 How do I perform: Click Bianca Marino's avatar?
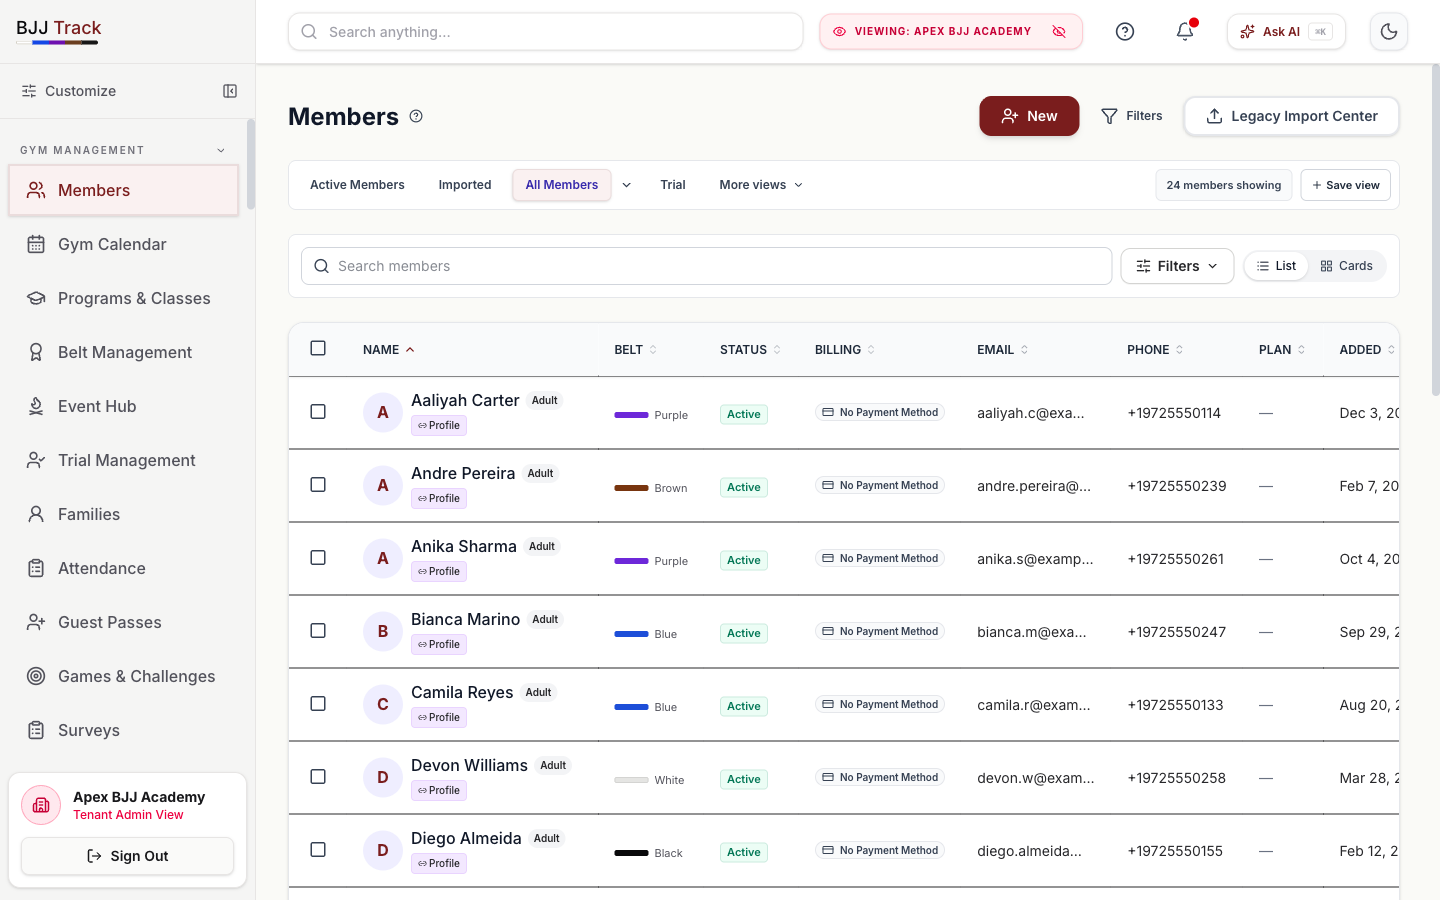382,631
